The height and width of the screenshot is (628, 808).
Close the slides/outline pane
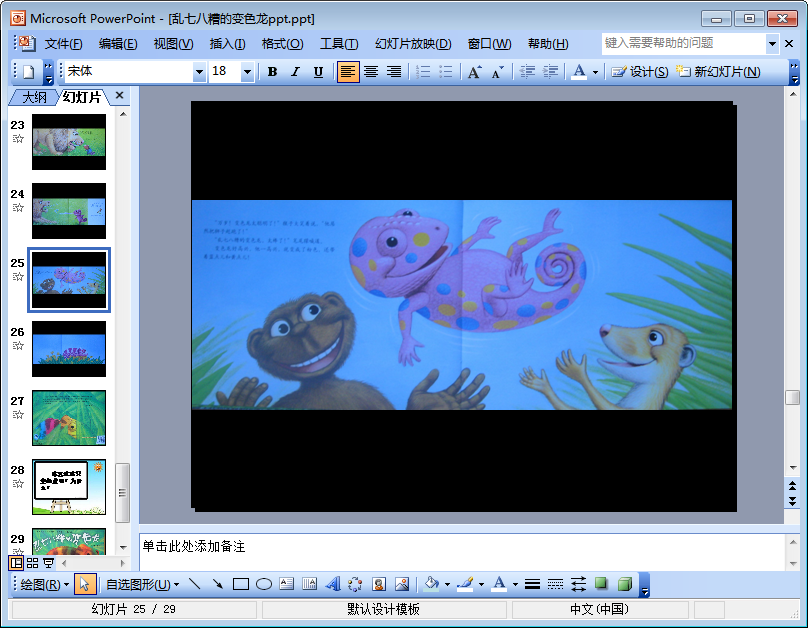tap(120, 95)
